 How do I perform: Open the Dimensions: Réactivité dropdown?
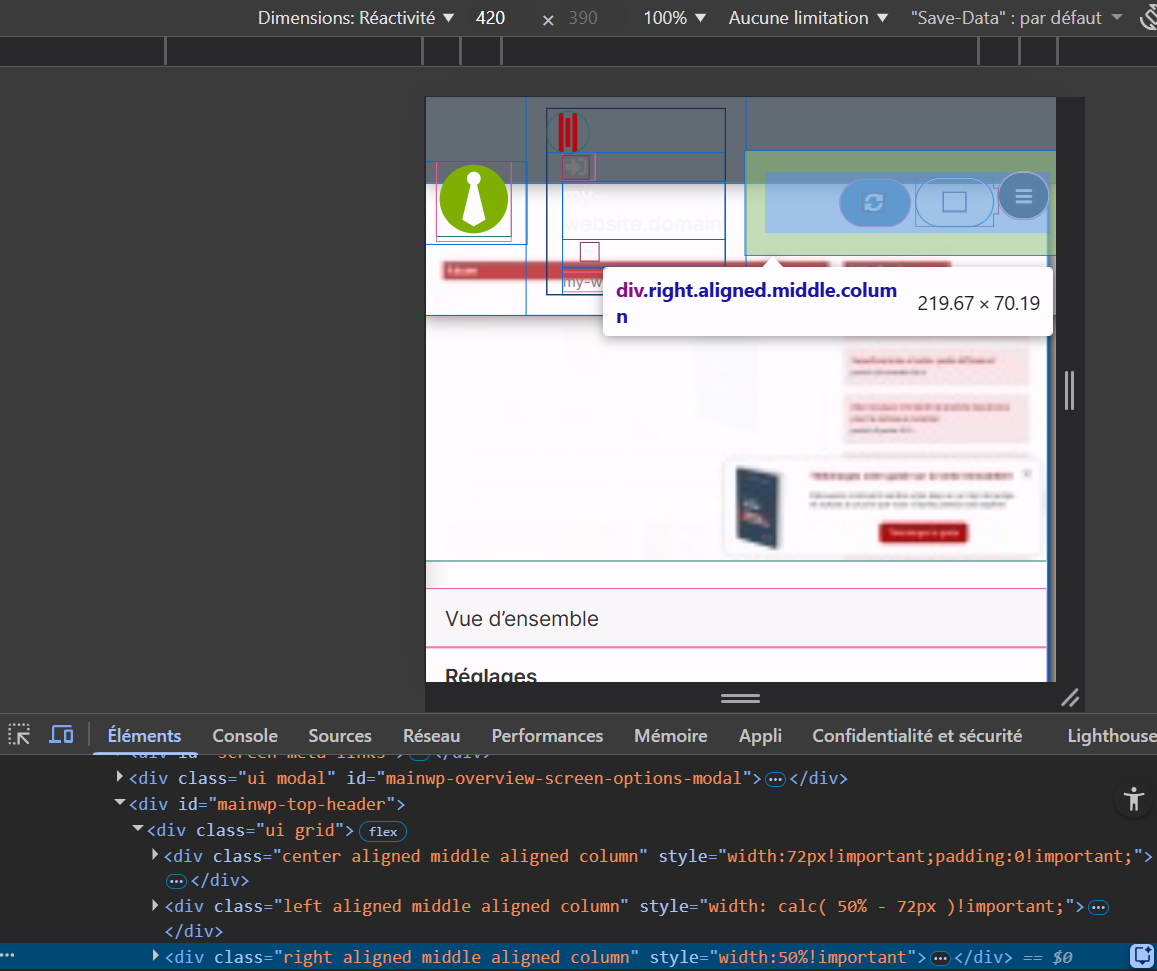point(355,18)
